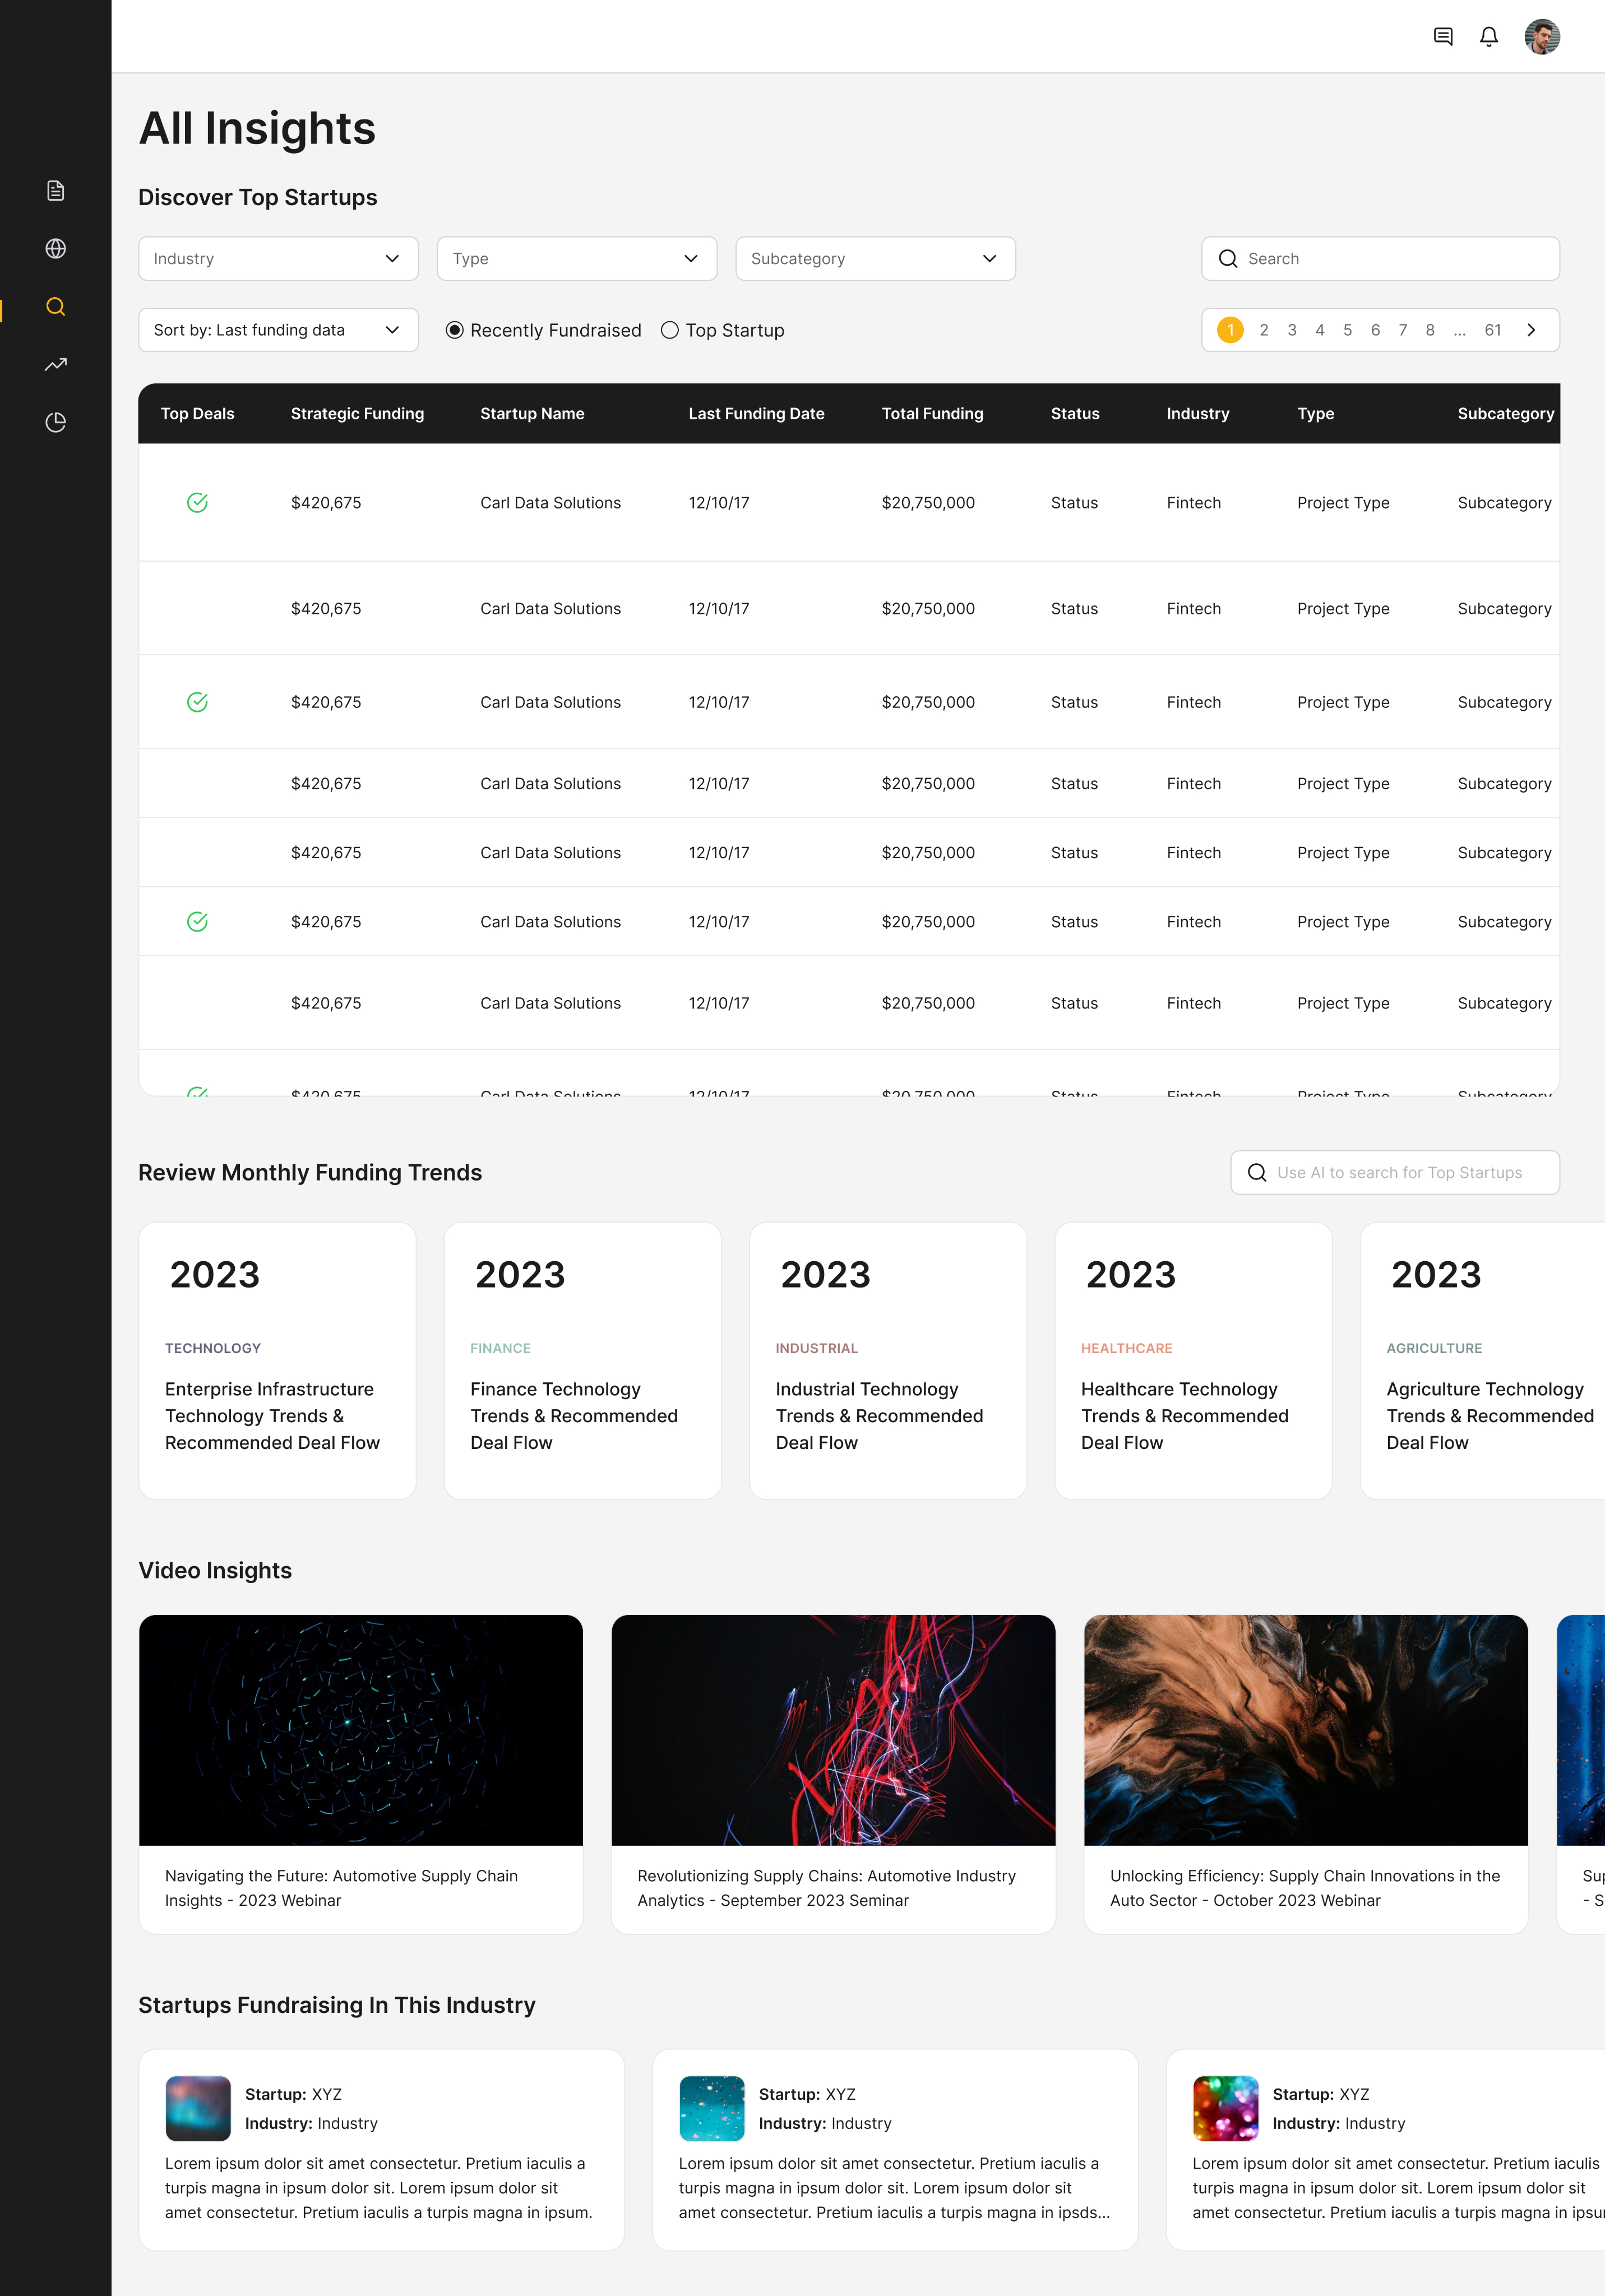Click the user profile avatar
The width and height of the screenshot is (1605, 2296).
point(1541,37)
